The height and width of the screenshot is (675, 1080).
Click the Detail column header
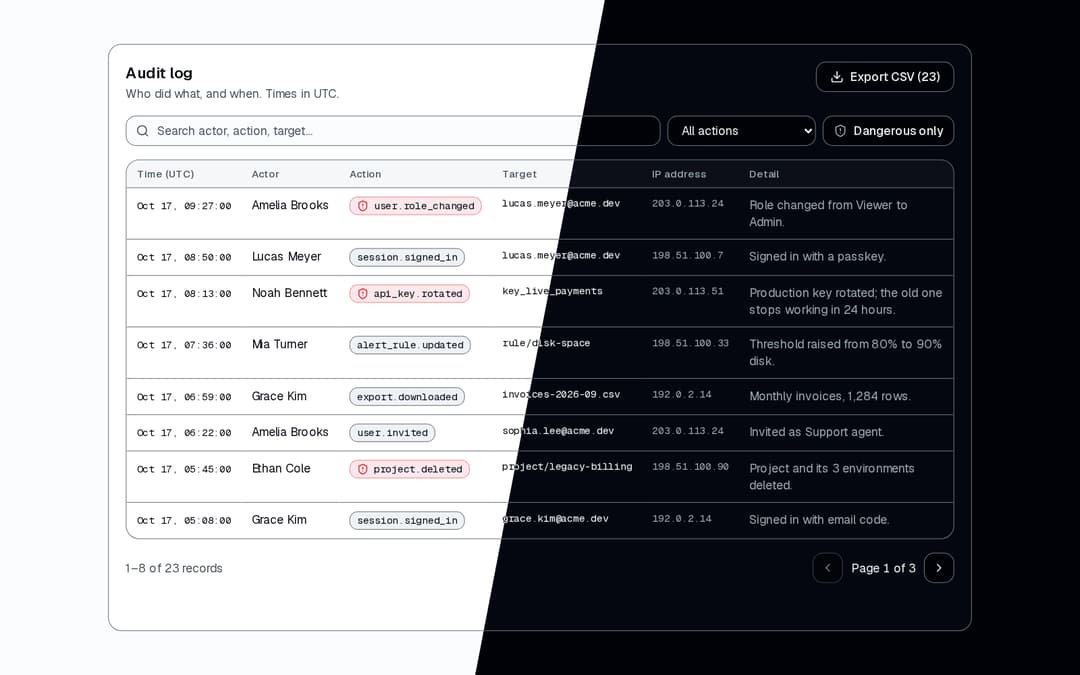[x=764, y=174]
